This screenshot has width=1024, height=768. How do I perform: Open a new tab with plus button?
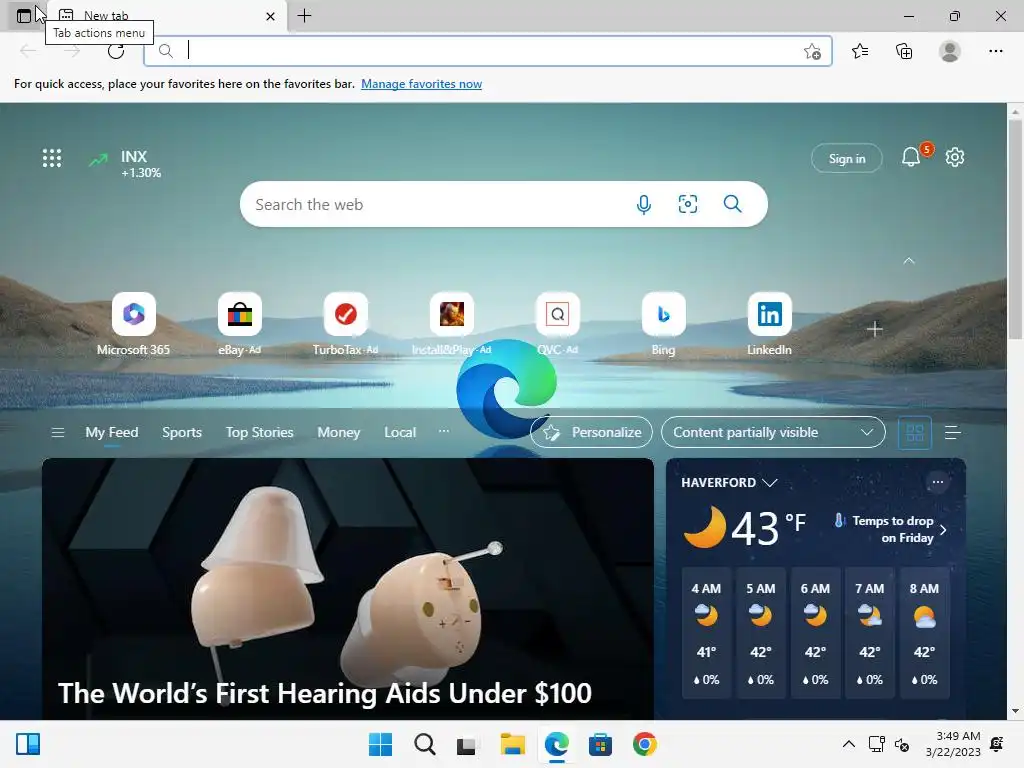[304, 16]
